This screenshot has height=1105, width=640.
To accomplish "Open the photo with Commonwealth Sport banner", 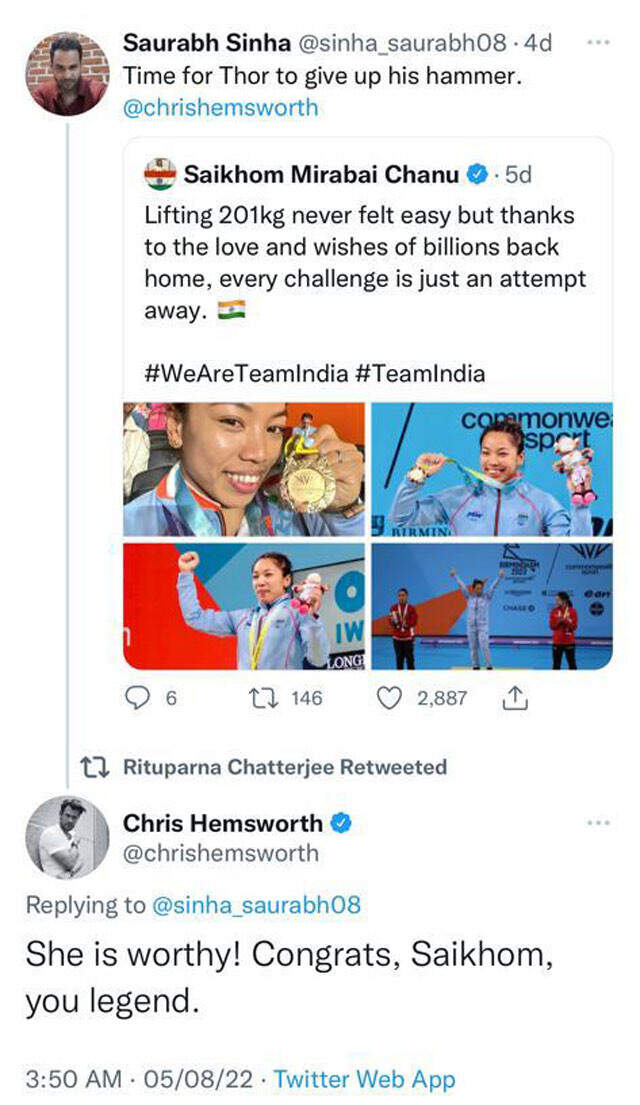I will pyautogui.click(x=492, y=469).
